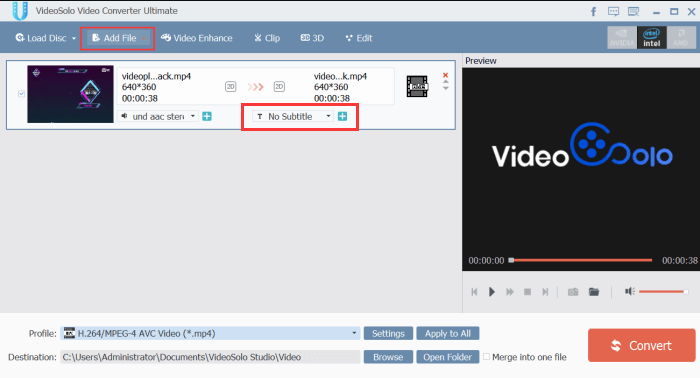Stop the preview playback

click(527, 292)
